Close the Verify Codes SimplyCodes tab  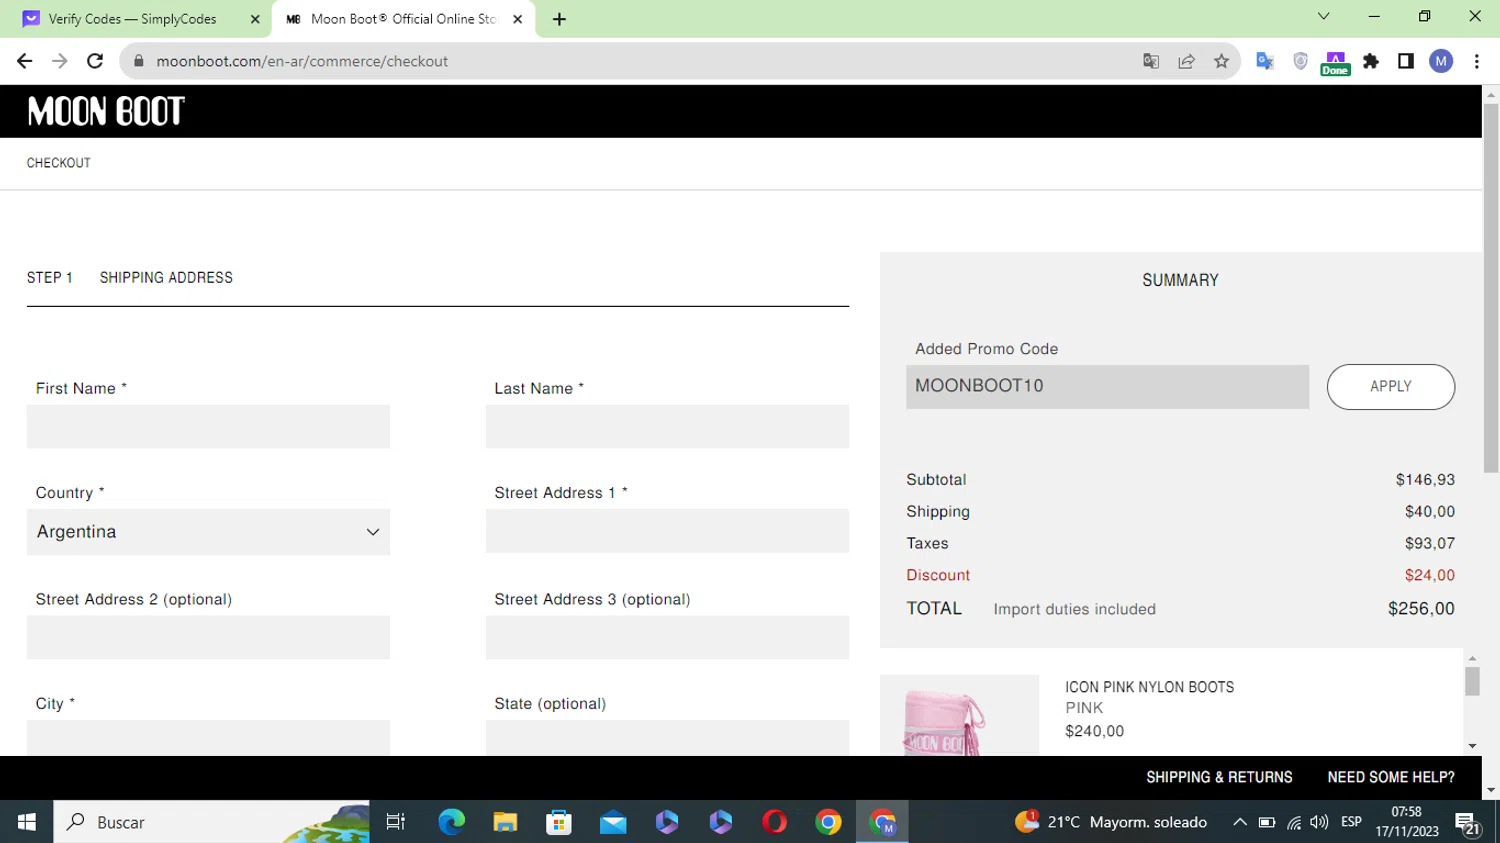[x=255, y=19]
